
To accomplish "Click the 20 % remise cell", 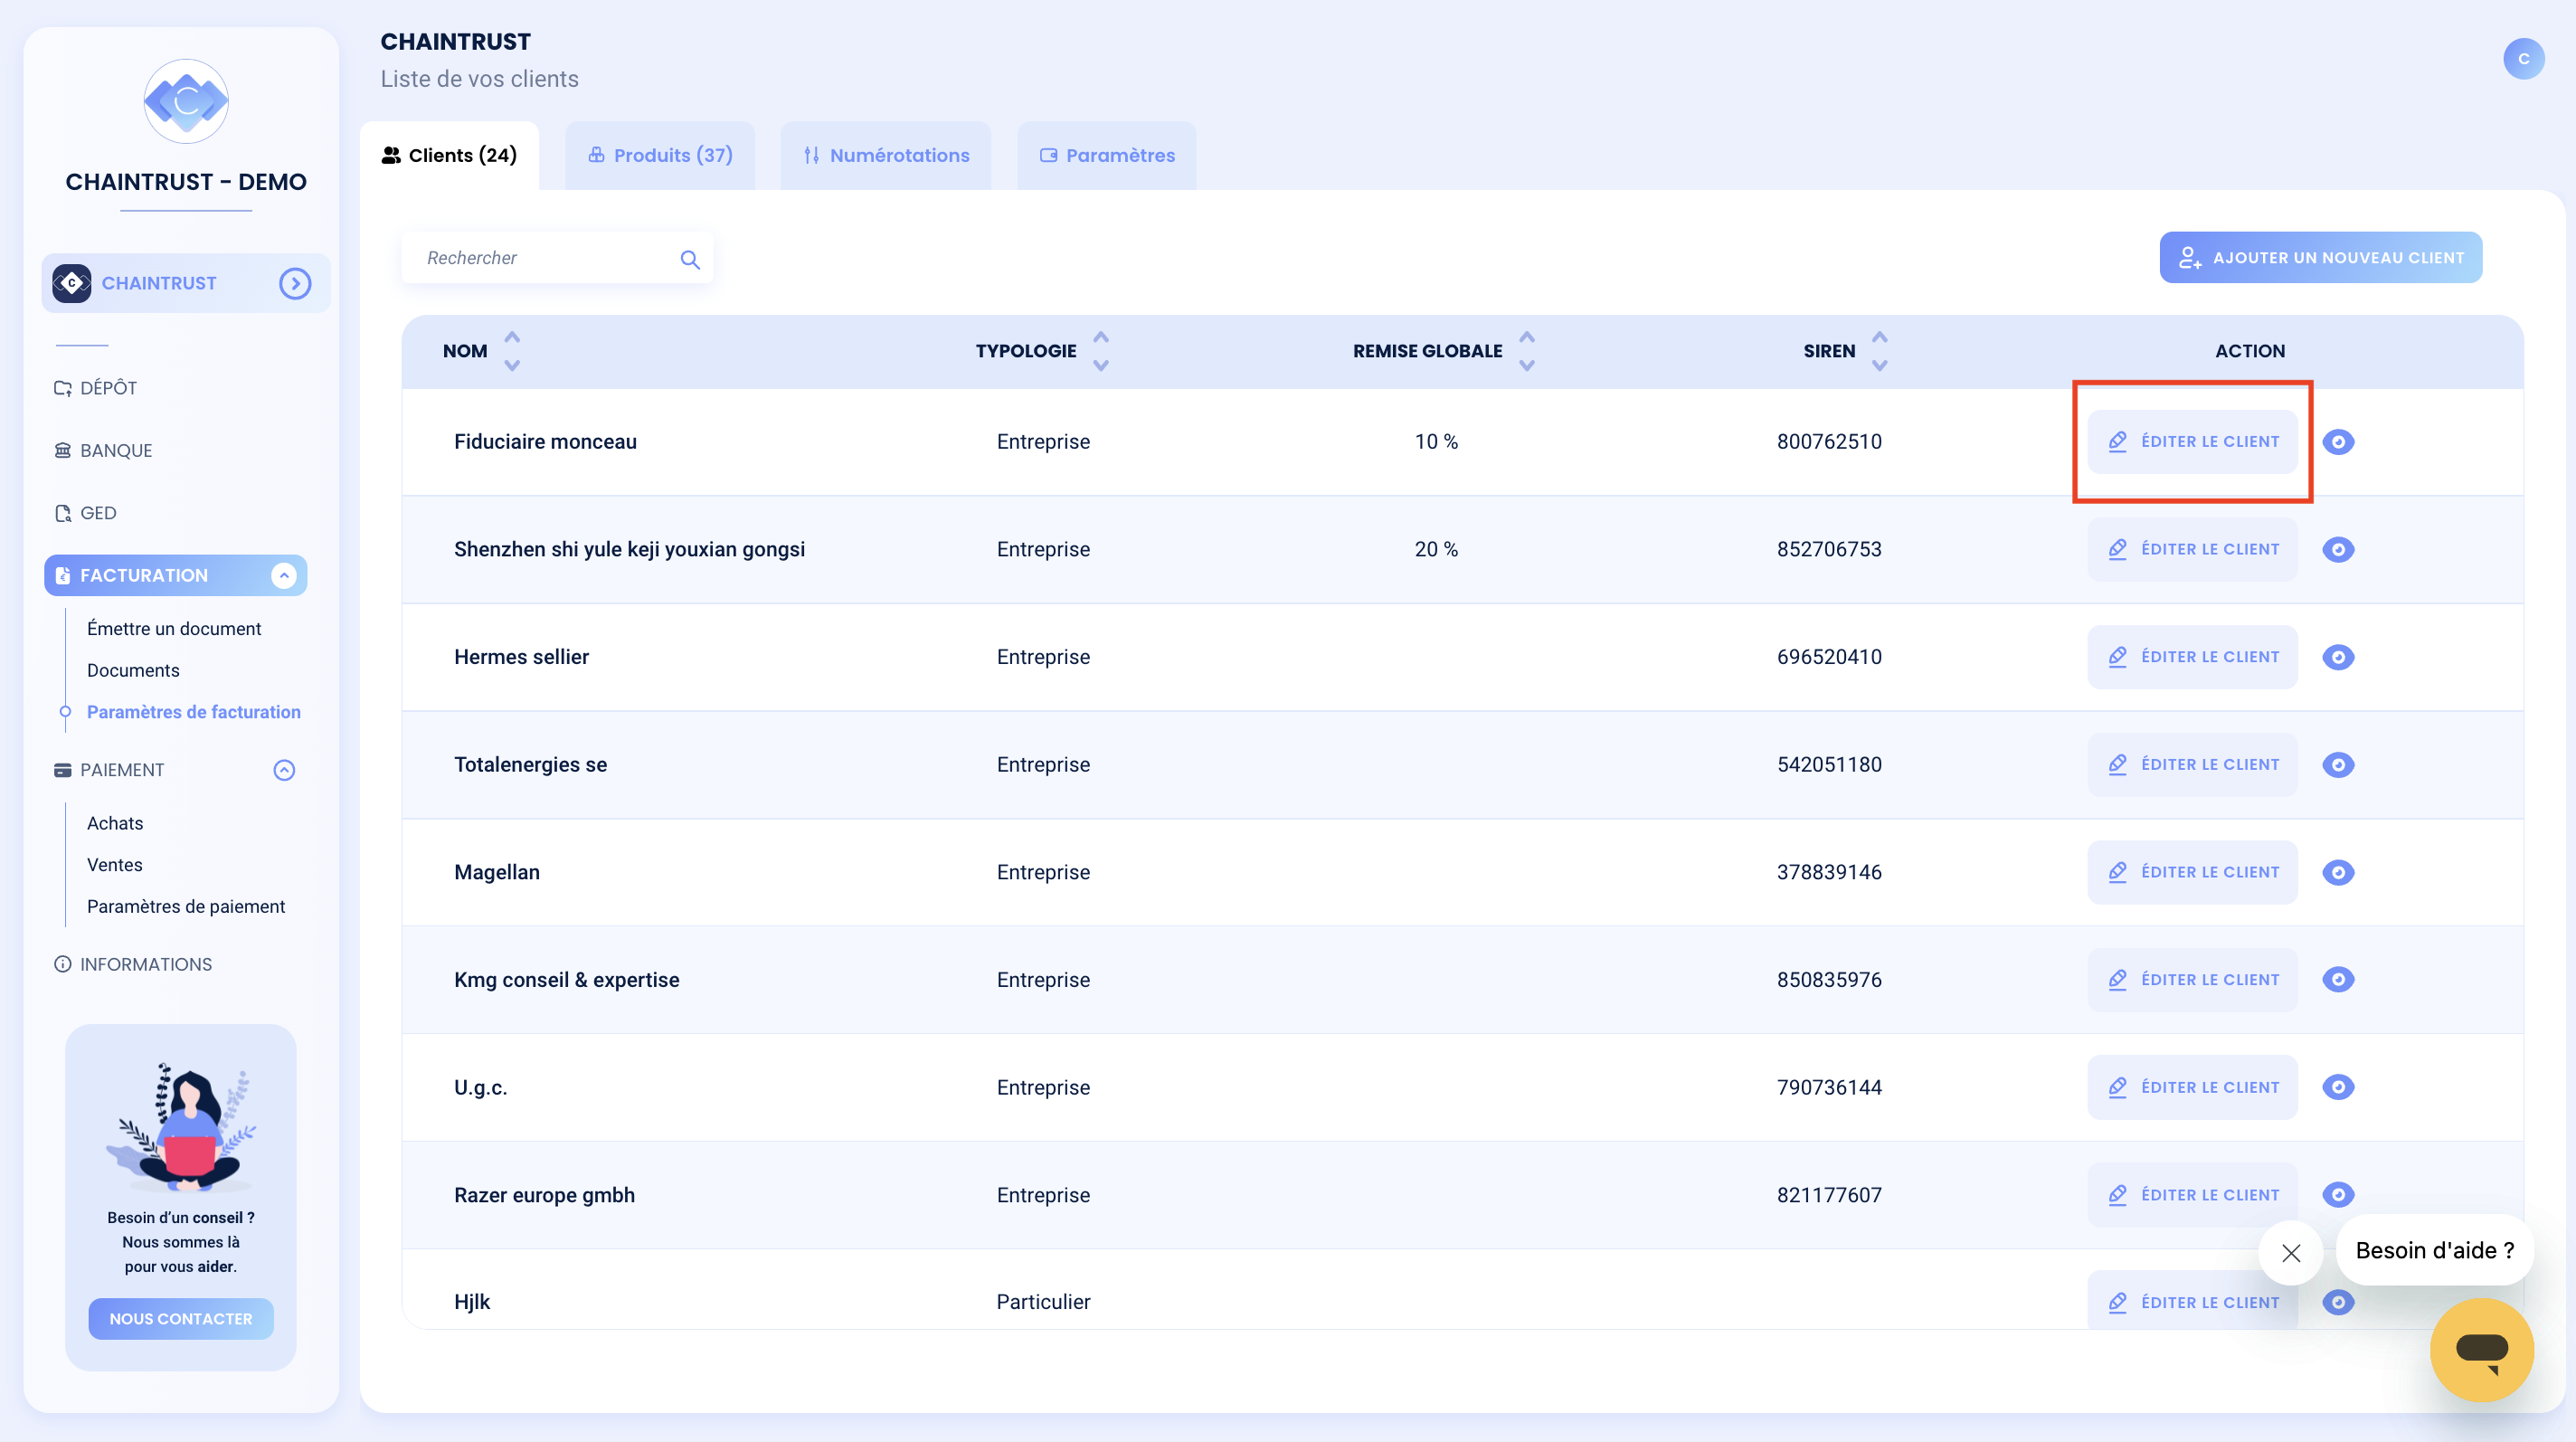I will click(x=1436, y=549).
